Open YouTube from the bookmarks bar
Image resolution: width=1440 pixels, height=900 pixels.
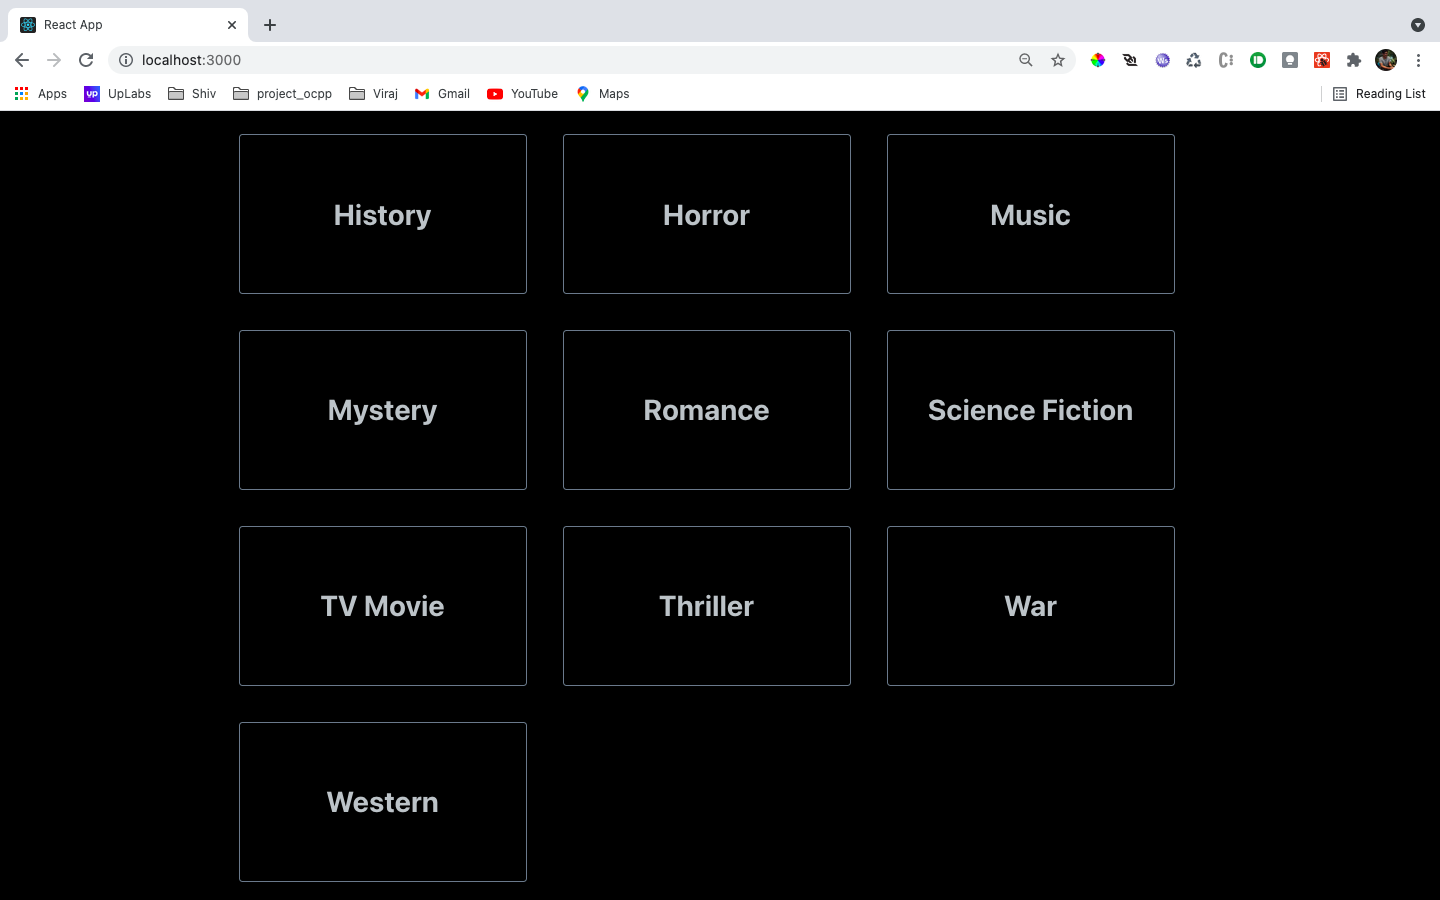tap(521, 93)
